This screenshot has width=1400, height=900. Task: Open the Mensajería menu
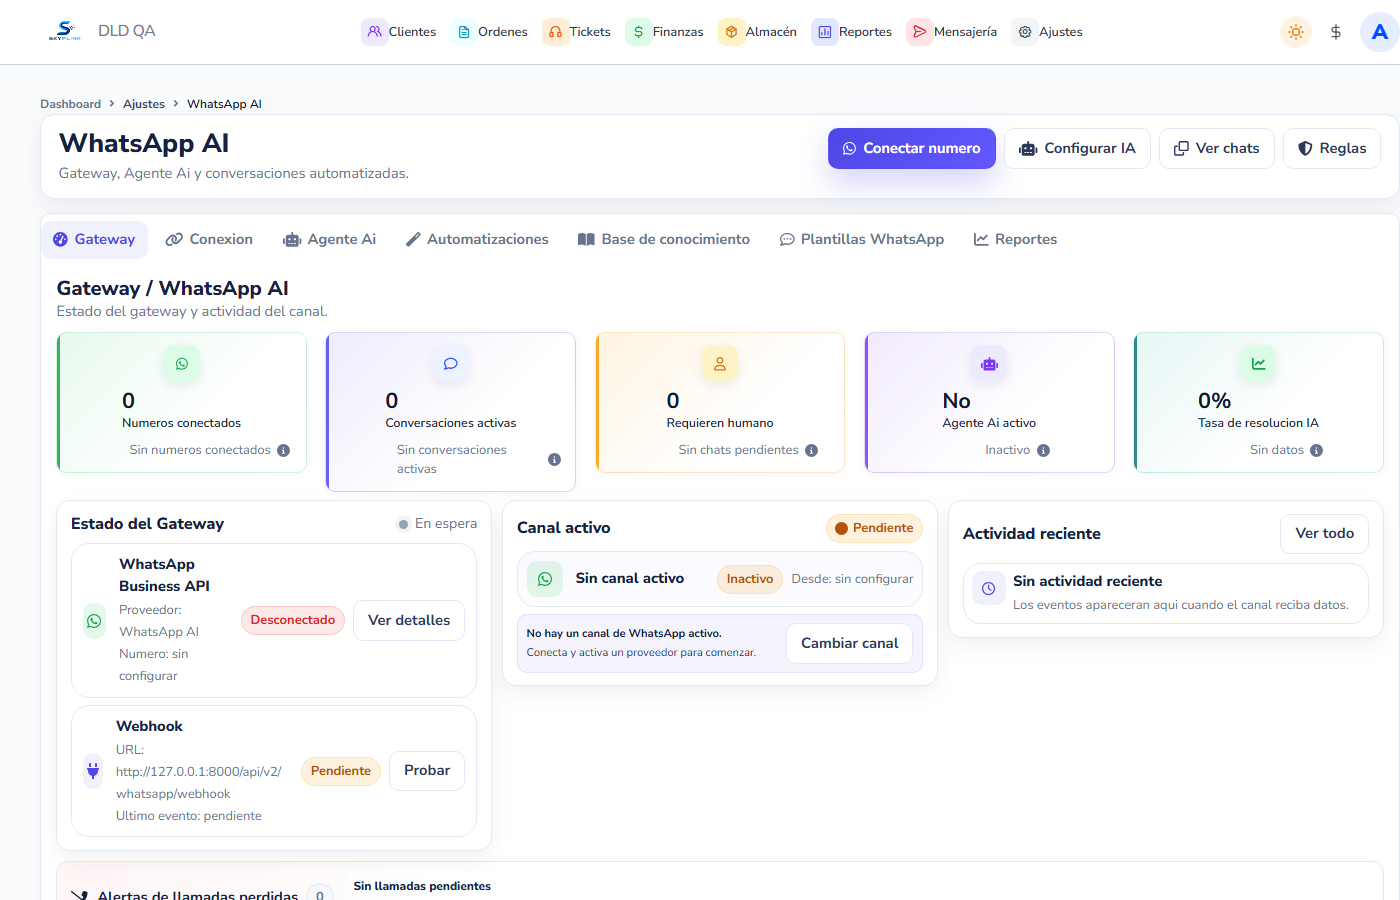click(952, 32)
